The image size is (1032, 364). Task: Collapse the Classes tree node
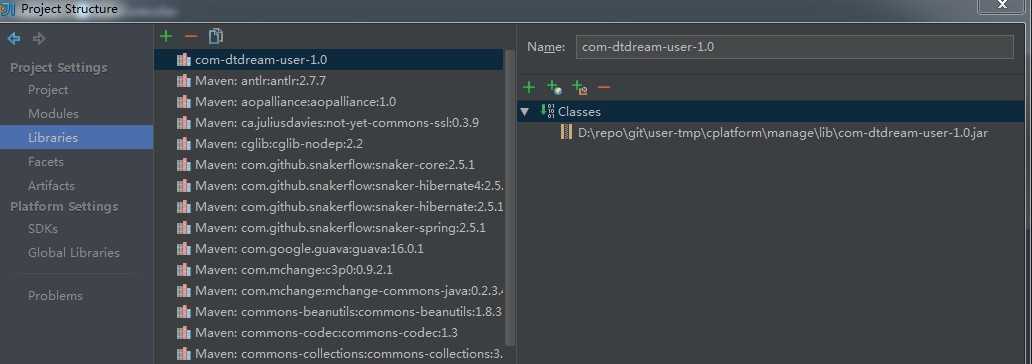tap(524, 111)
